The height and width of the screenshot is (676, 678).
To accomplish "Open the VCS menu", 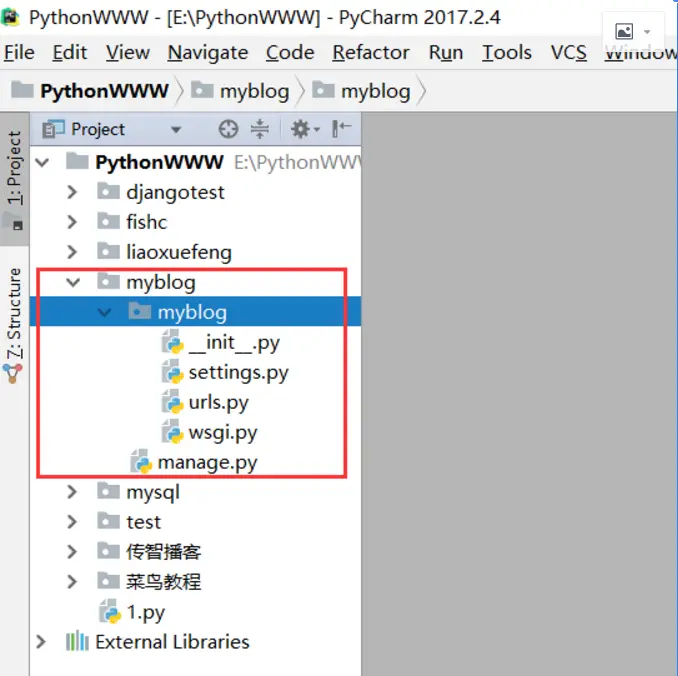I will tap(569, 52).
